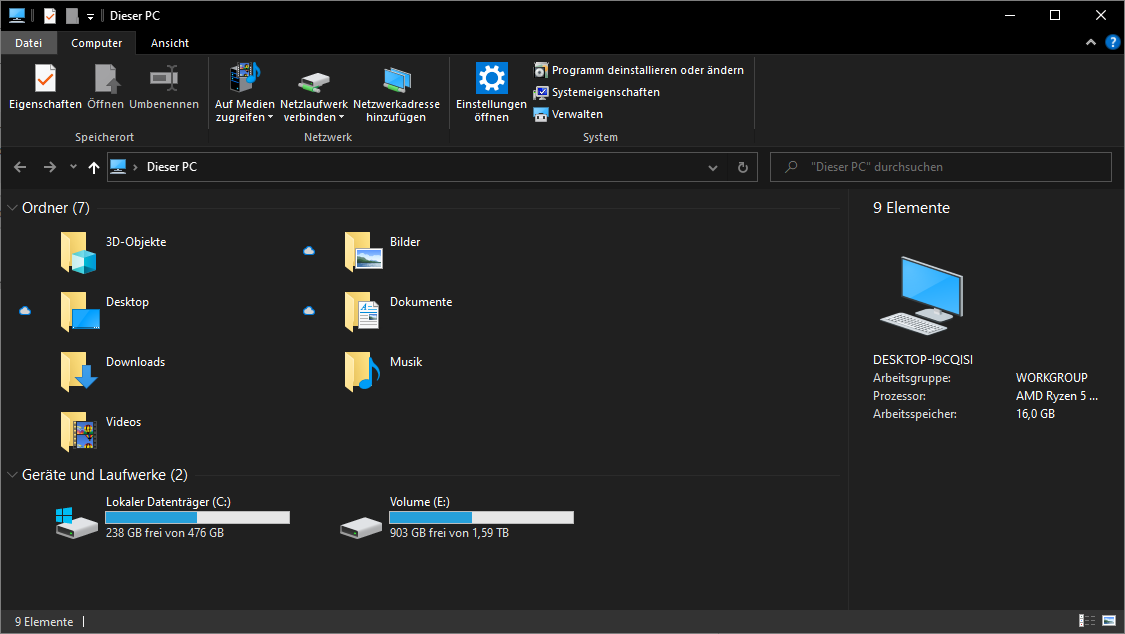
Task: Select the Videos folder
Action: click(101, 432)
